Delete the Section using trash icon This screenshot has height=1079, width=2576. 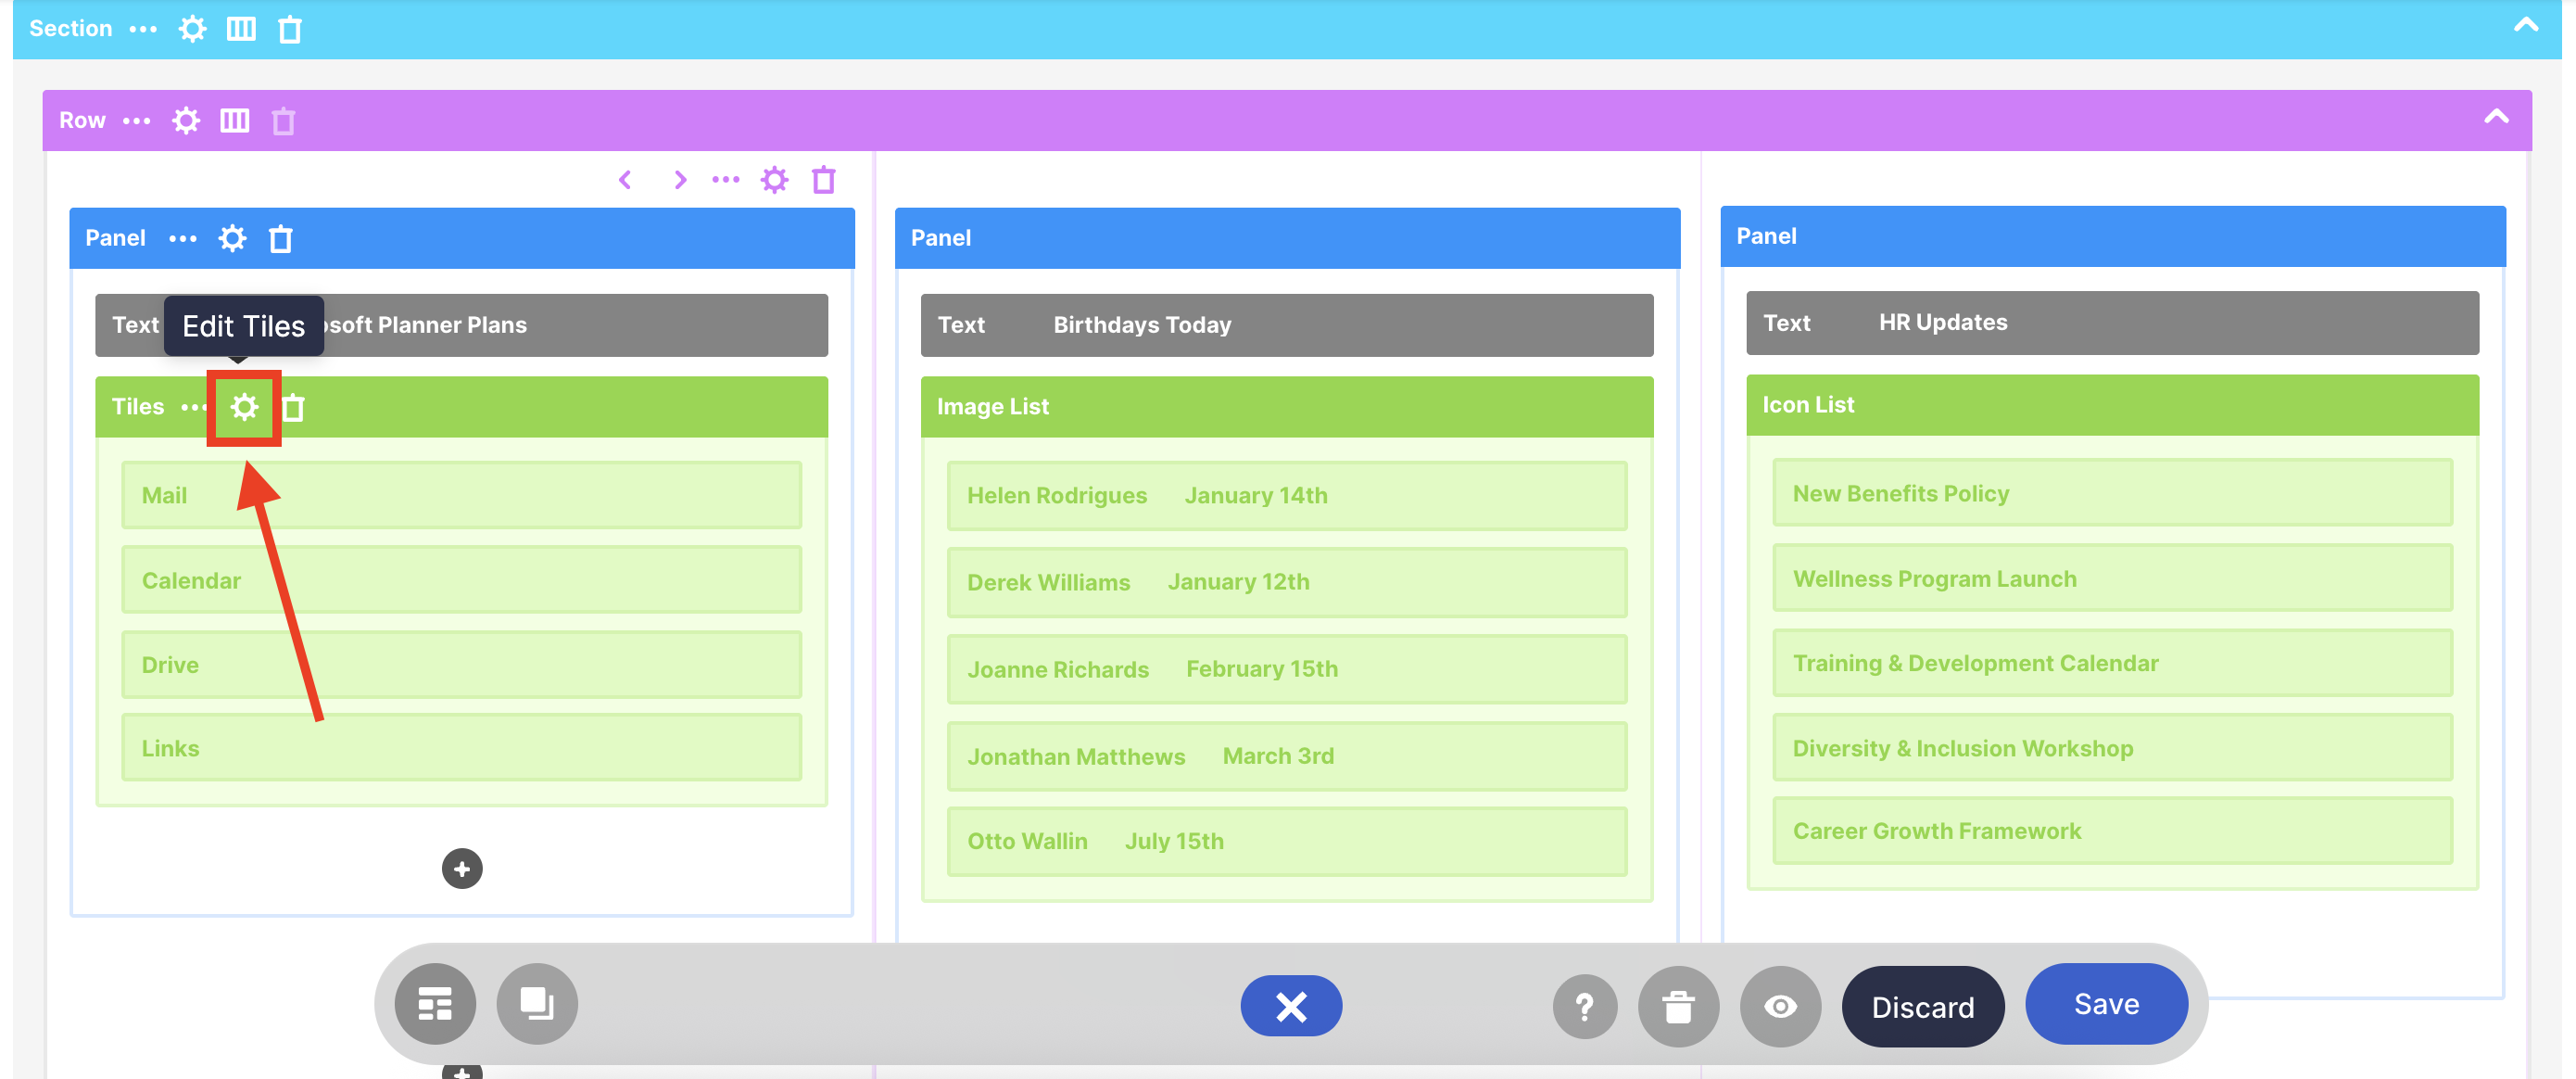coord(290,30)
